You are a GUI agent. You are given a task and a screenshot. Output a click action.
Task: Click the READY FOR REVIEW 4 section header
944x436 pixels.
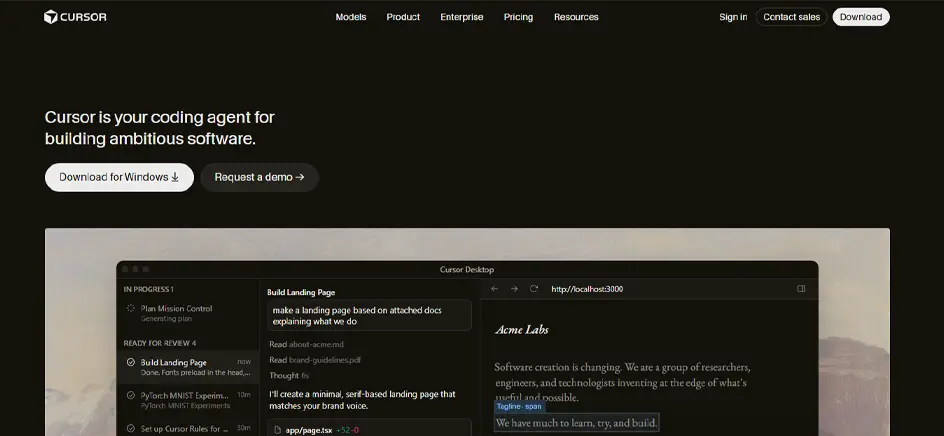(x=160, y=343)
